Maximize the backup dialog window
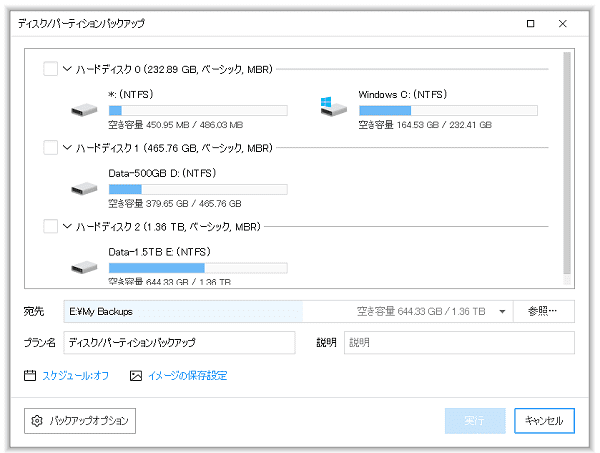Viewport: 600px width, 453px height. (531, 23)
